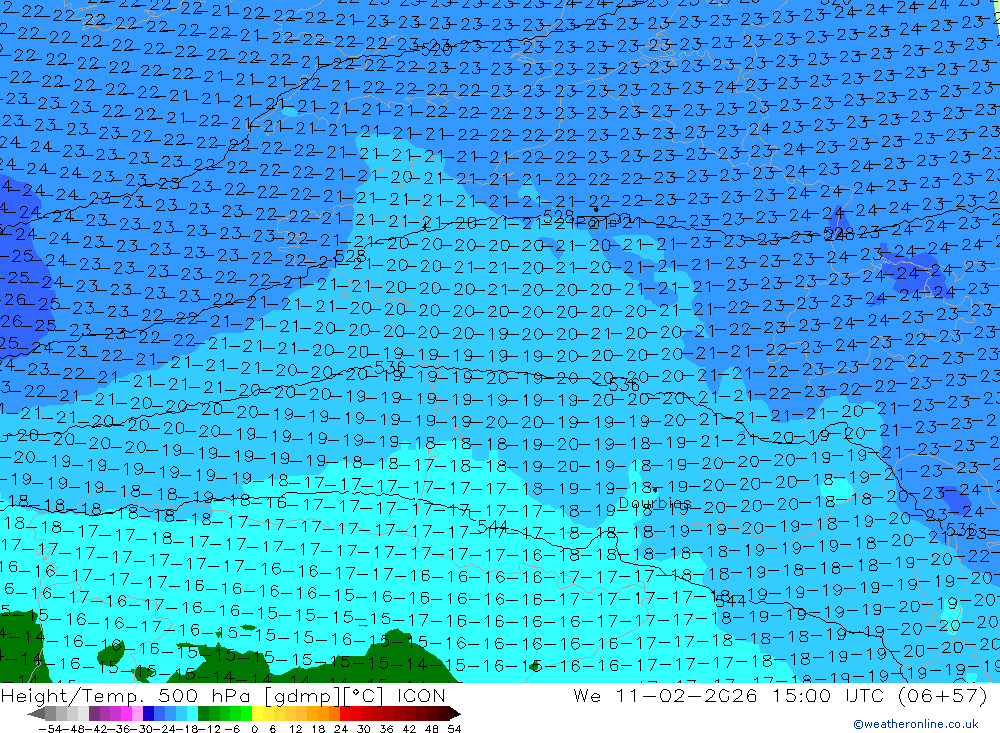Pick the bright yellow legend swatch above 0
This screenshot has width=1000, height=733.
(258, 714)
